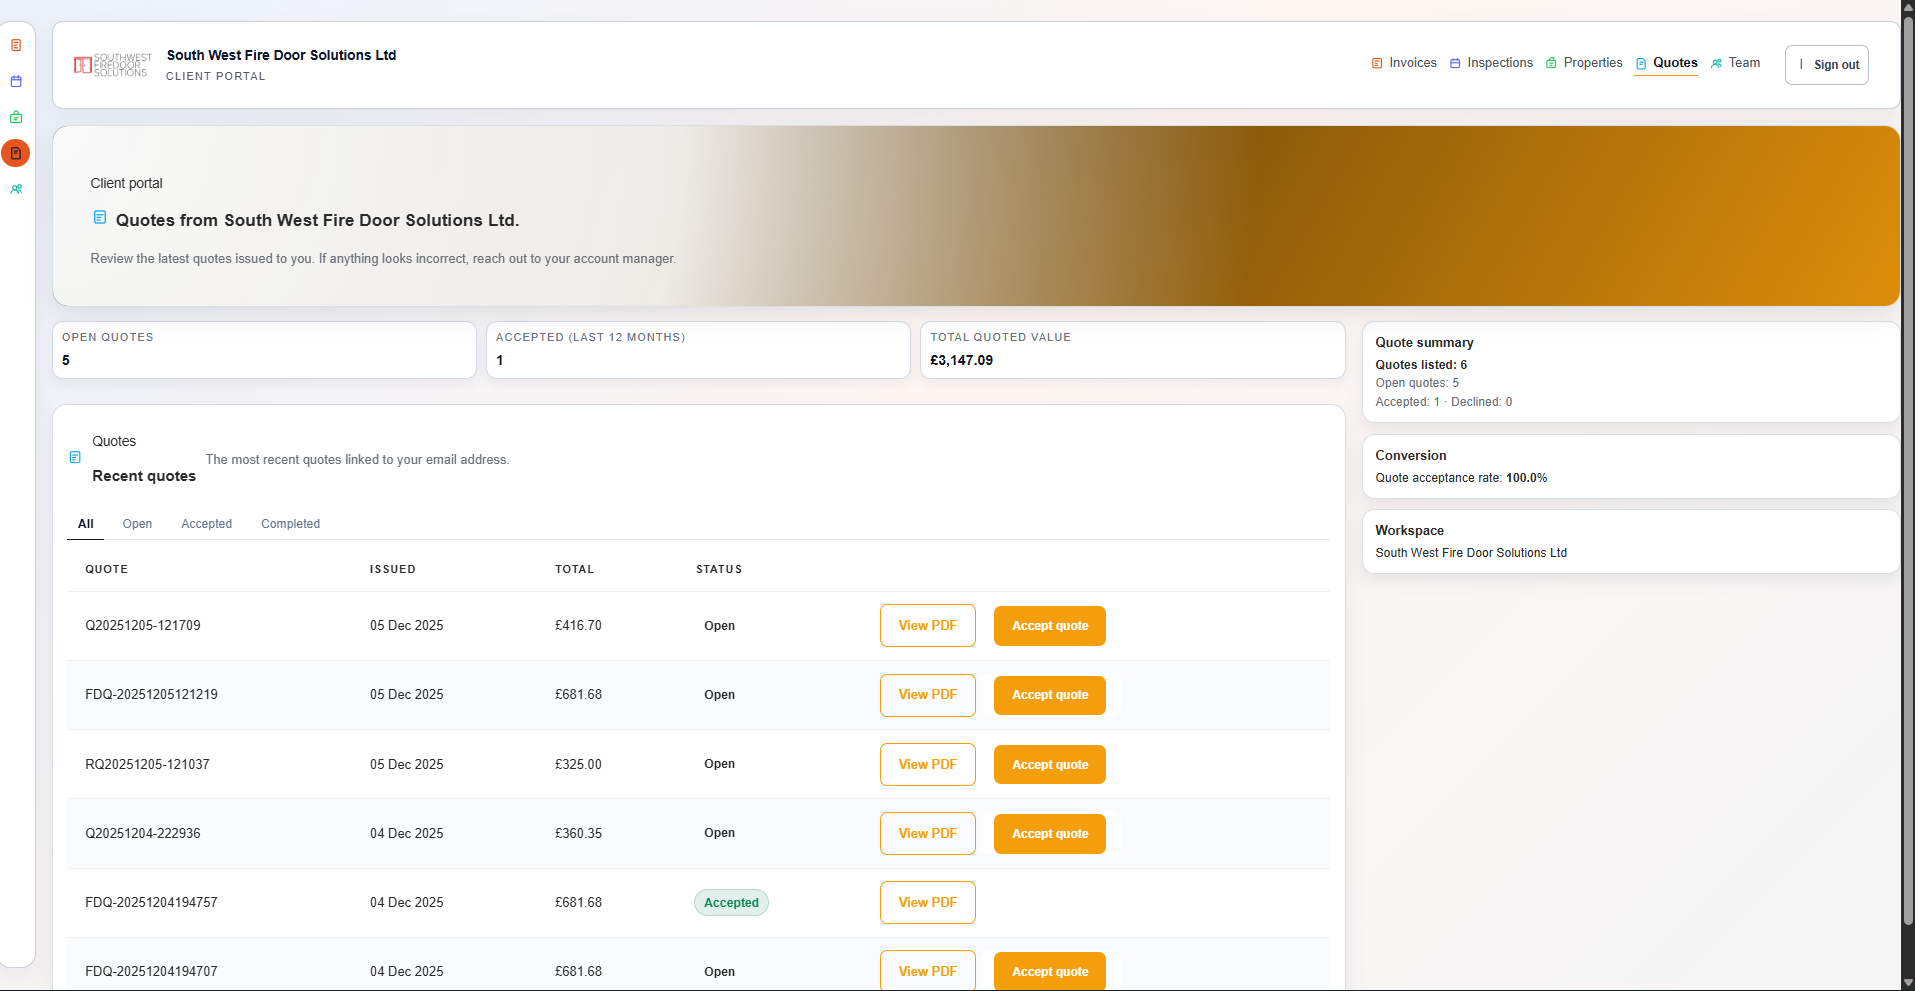Screen dimensions: 1915x991
Task: Open Team using the teal people sidebar icon
Action: click(16, 189)
